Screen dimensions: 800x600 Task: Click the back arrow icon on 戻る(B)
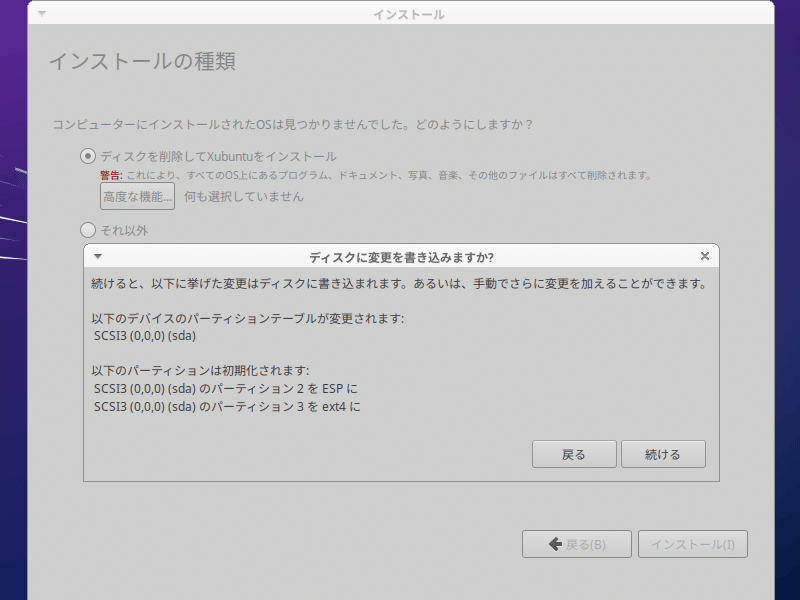click(555, 544)
